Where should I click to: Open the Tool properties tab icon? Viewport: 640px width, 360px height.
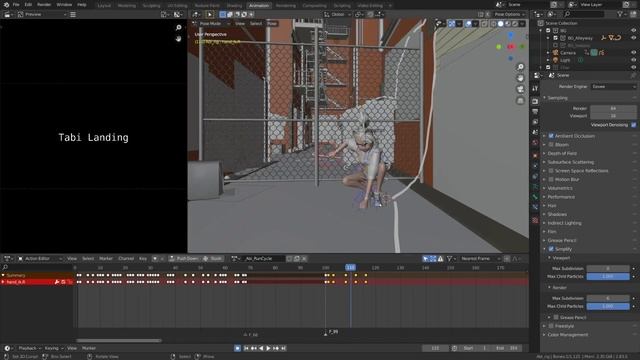535,88
